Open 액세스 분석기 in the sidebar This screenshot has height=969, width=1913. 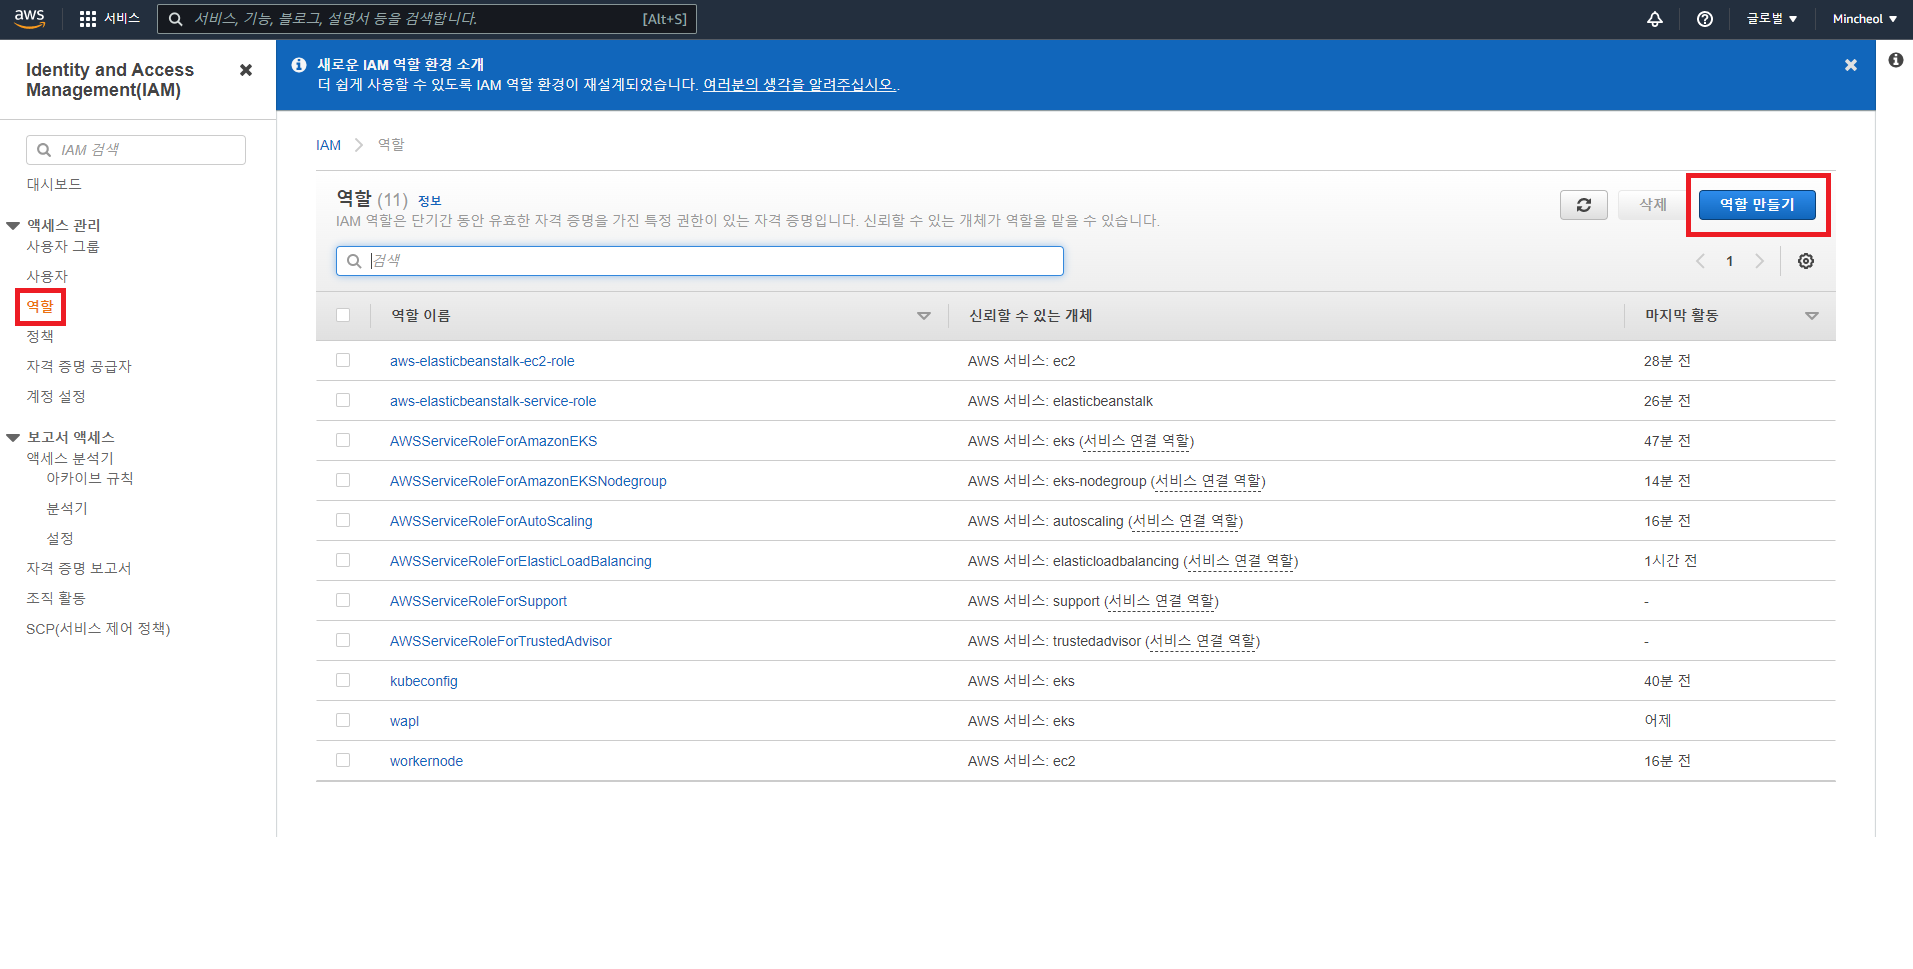70,458
